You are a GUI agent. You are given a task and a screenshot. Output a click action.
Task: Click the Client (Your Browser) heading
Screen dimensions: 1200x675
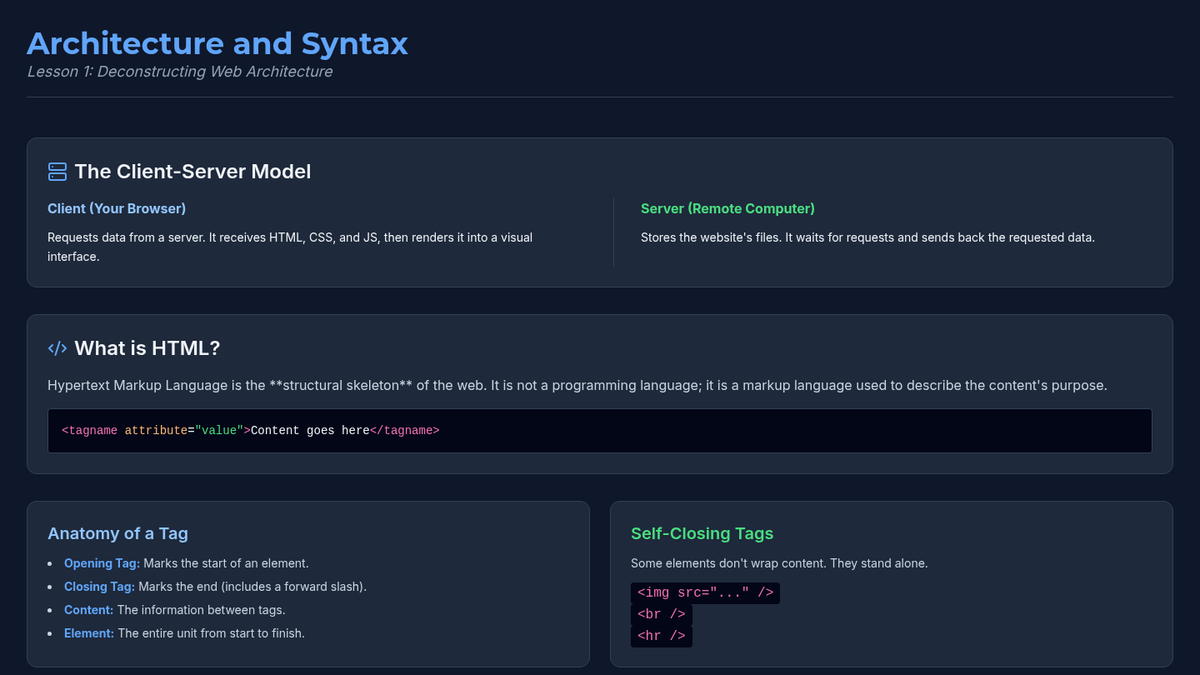pyautogui.click(x=117, y=209)
